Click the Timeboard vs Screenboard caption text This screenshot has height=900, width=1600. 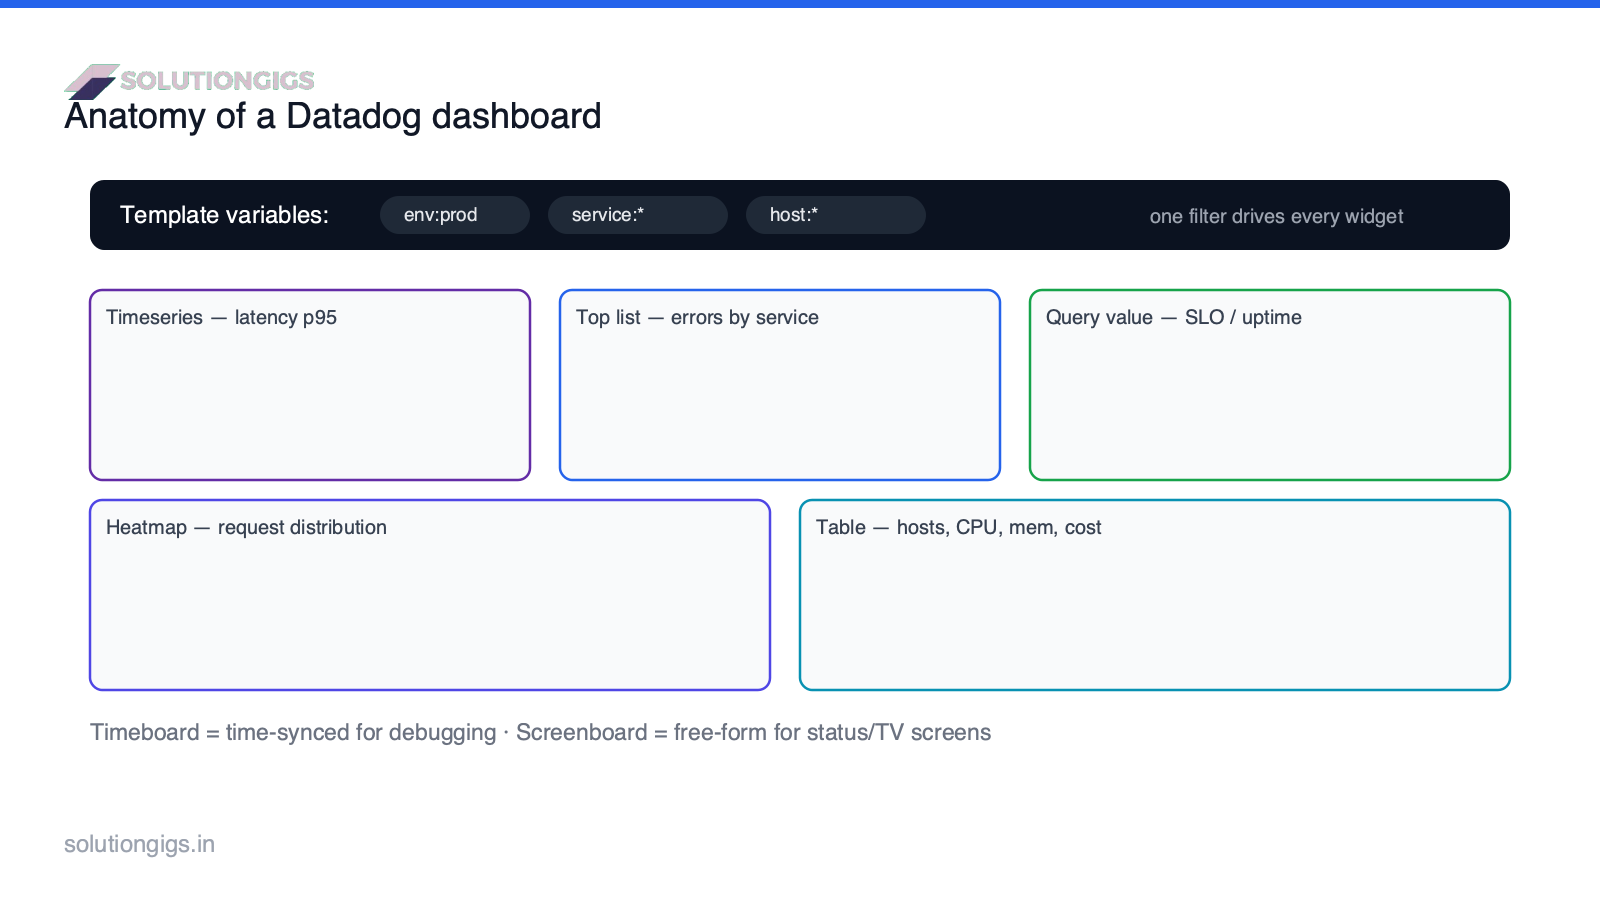pyautogui.click(x=540, y=732)
